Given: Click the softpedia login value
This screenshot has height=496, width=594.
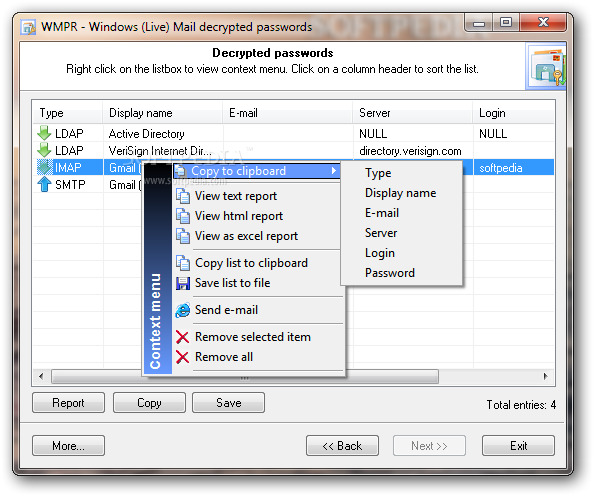Looking at the screenshot, I should coord(500,167).
